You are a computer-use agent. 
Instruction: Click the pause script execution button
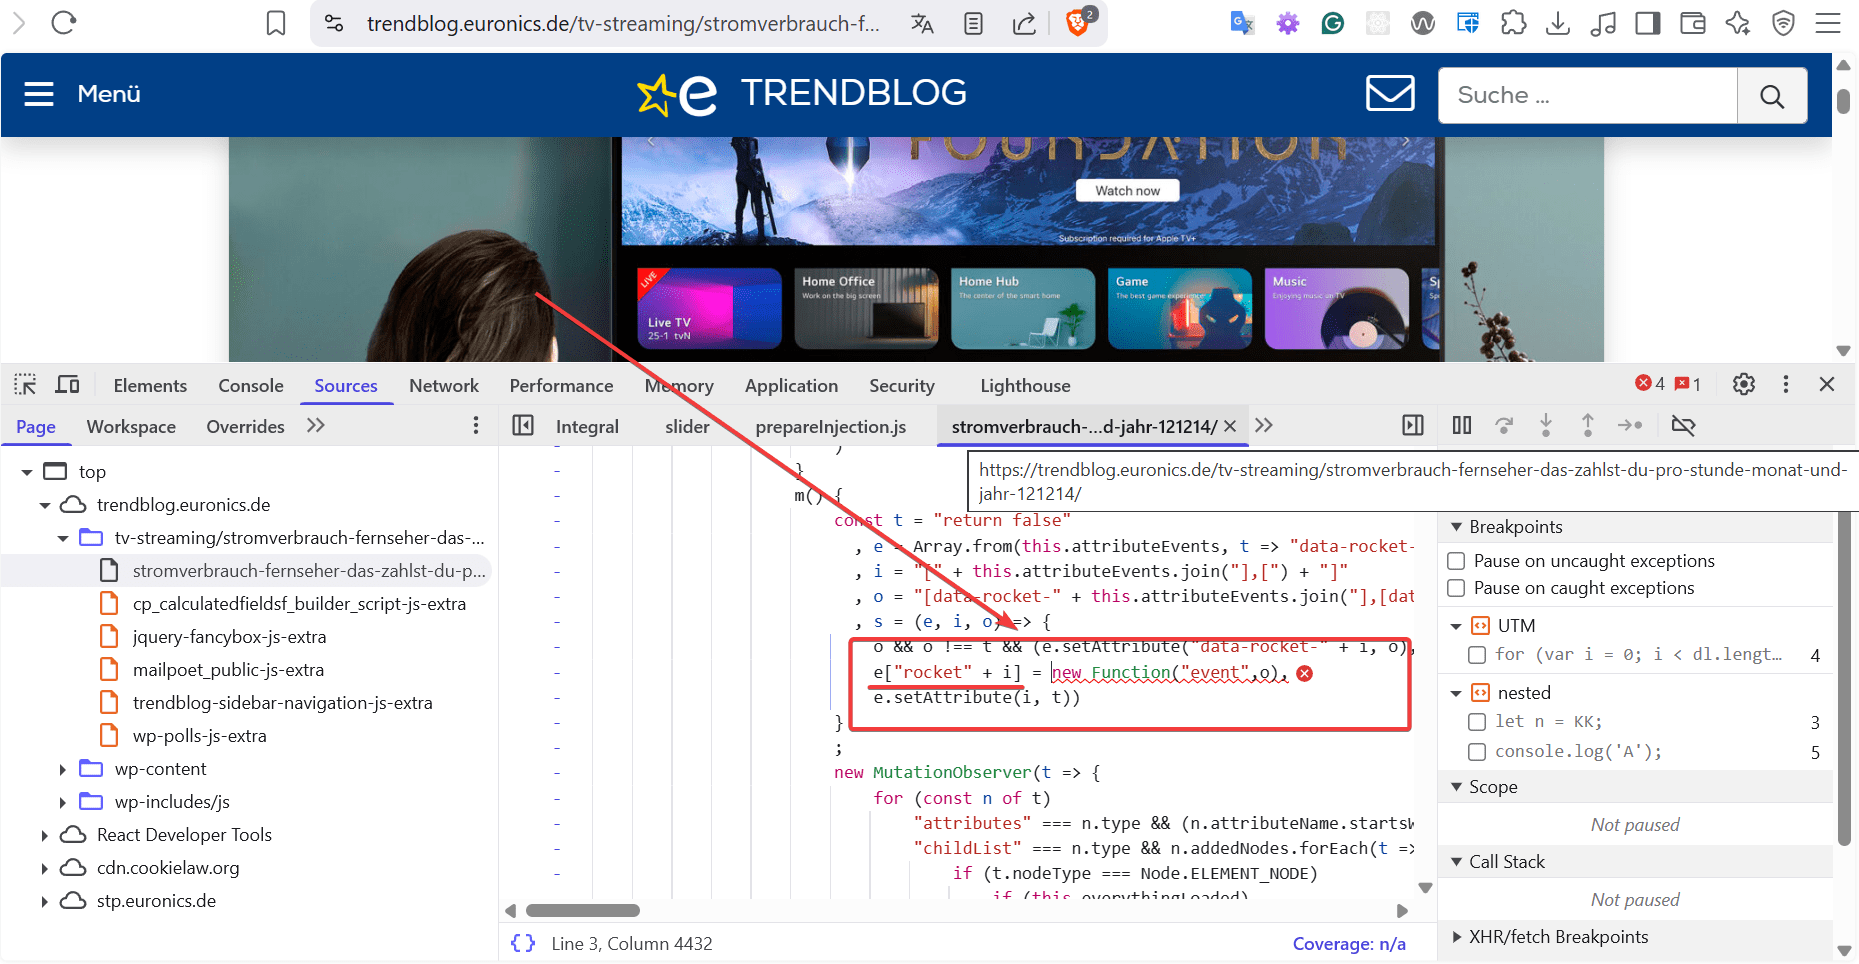point(1462,426)
